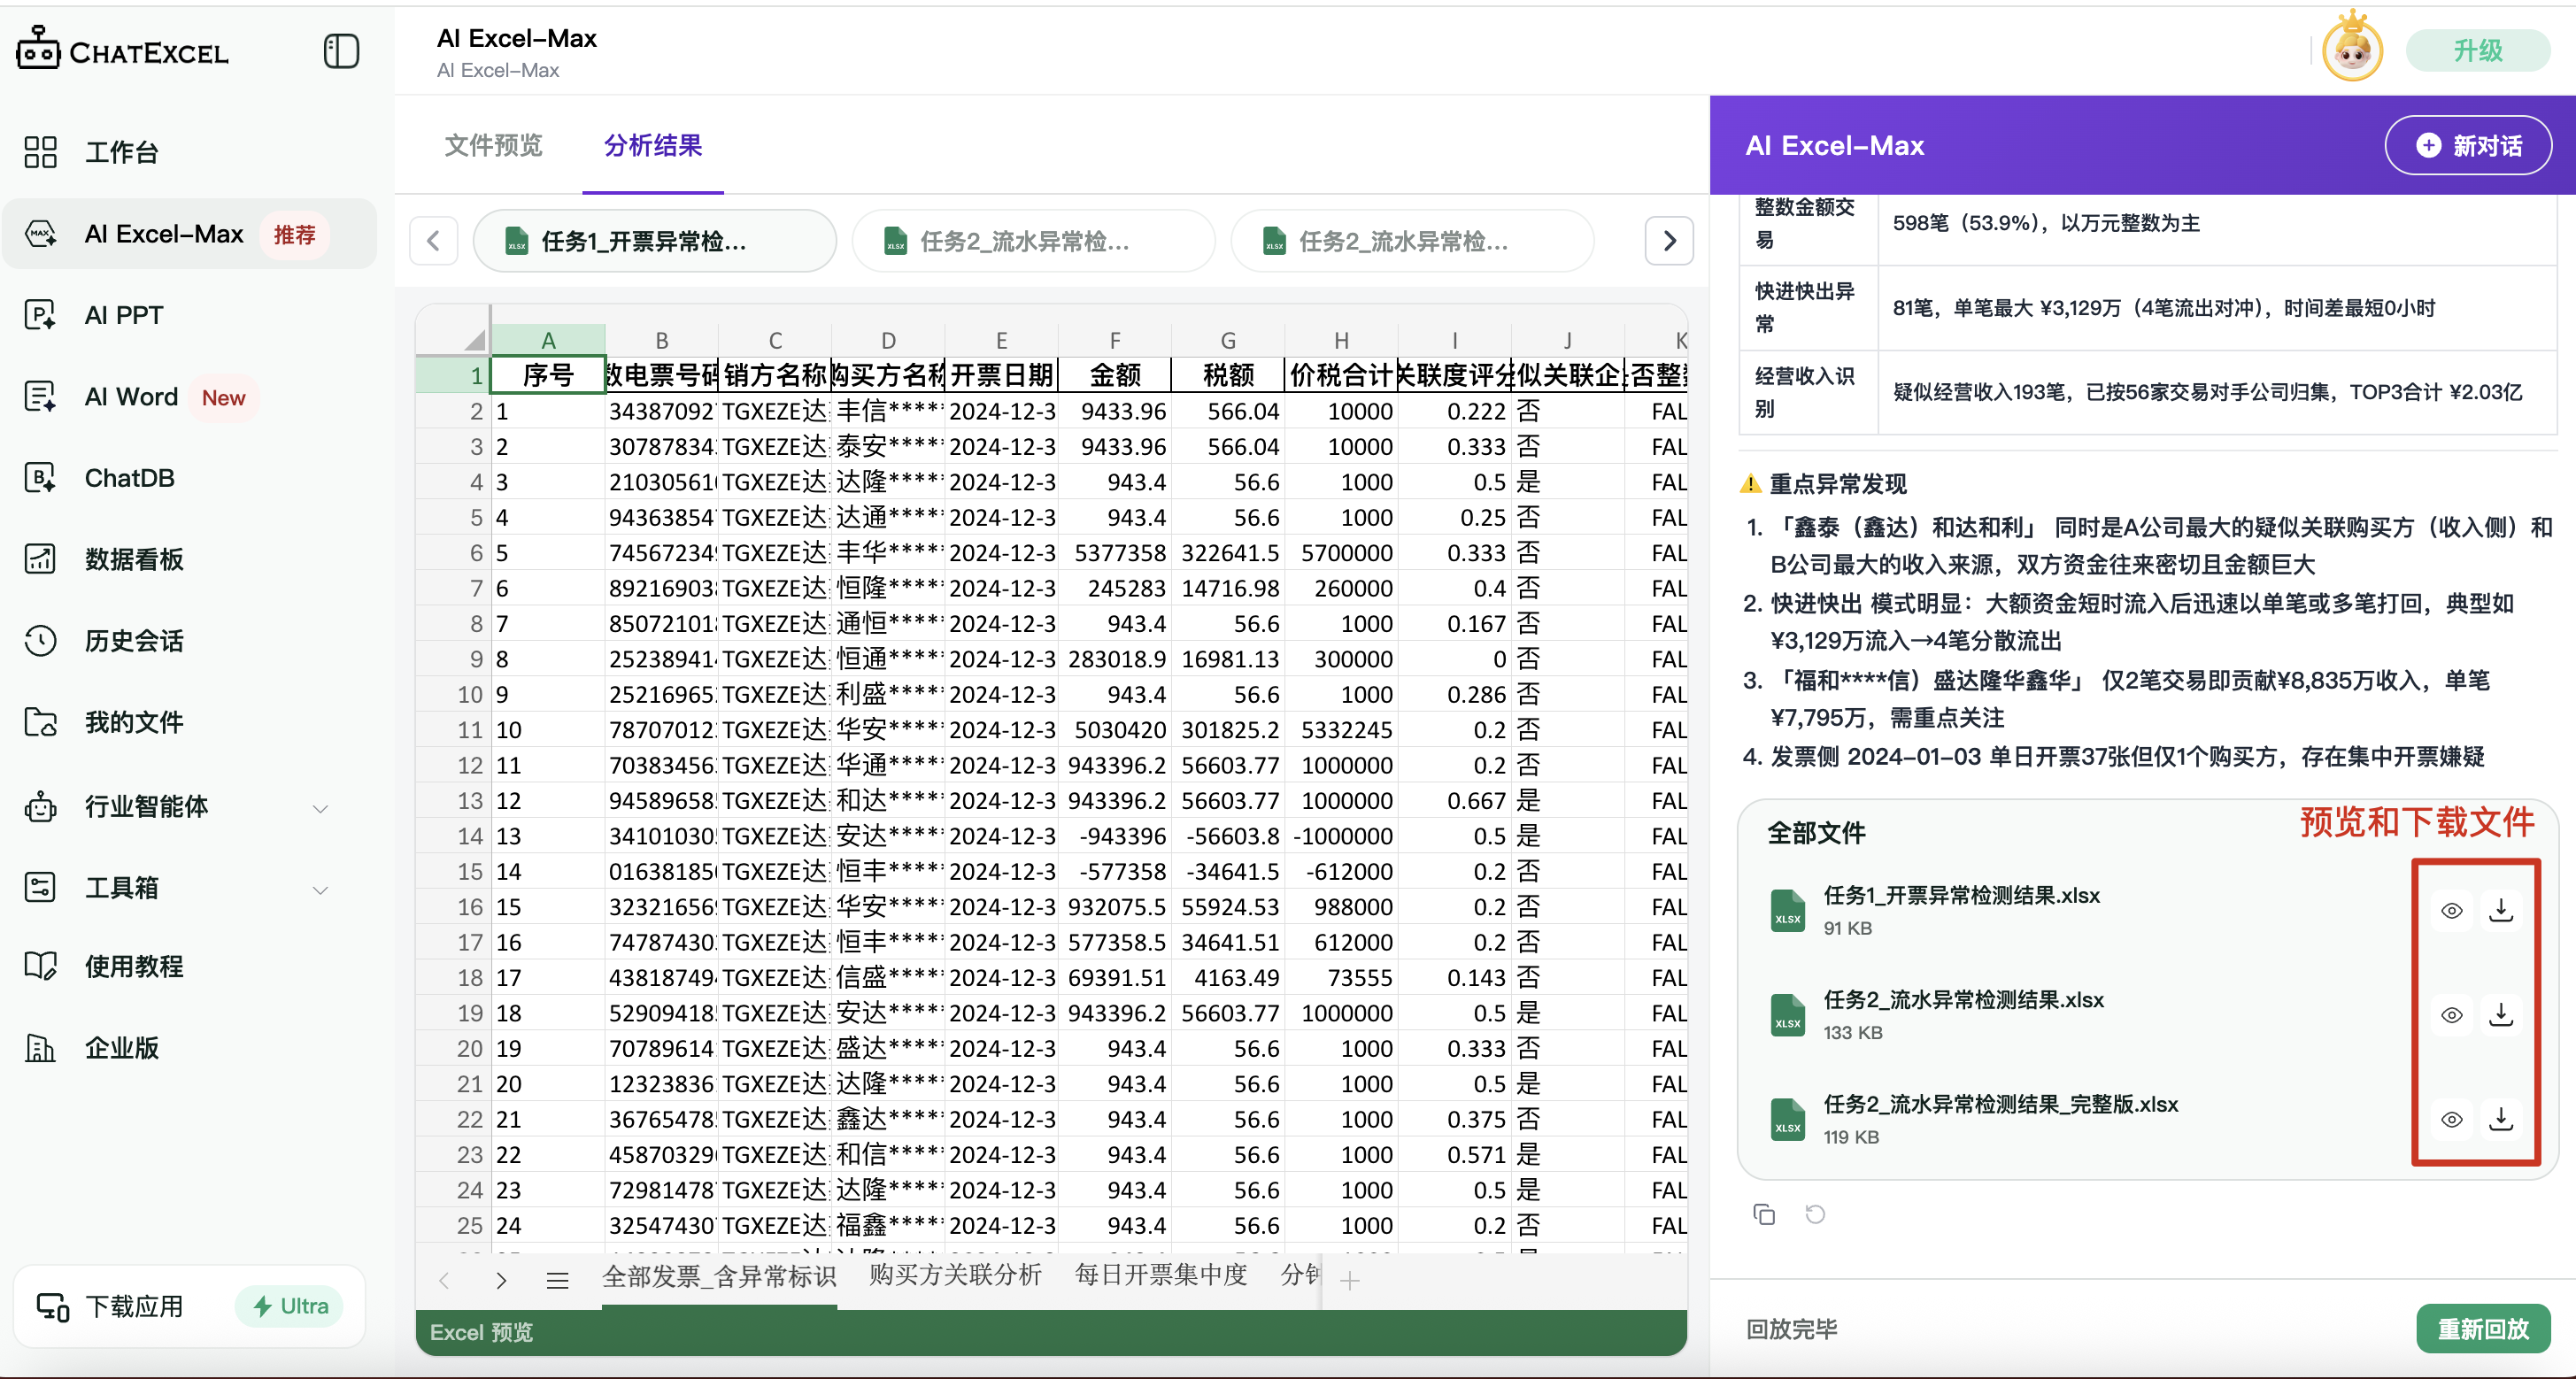Open AI Excel-Max in sidebar
Viewport: 2576px width, 1379px height.
pyautogui.click(x=190, y=234)
